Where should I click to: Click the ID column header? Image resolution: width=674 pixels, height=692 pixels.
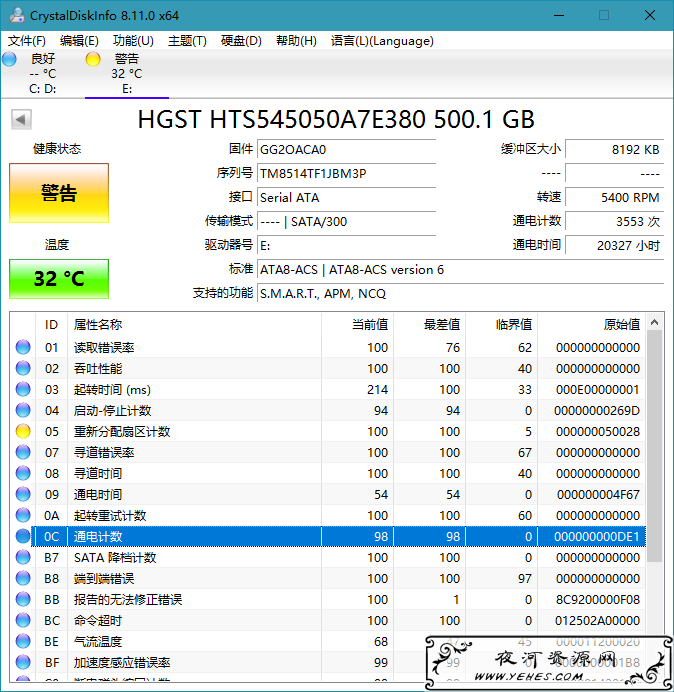pyautogui.click(x=51, y=325)
